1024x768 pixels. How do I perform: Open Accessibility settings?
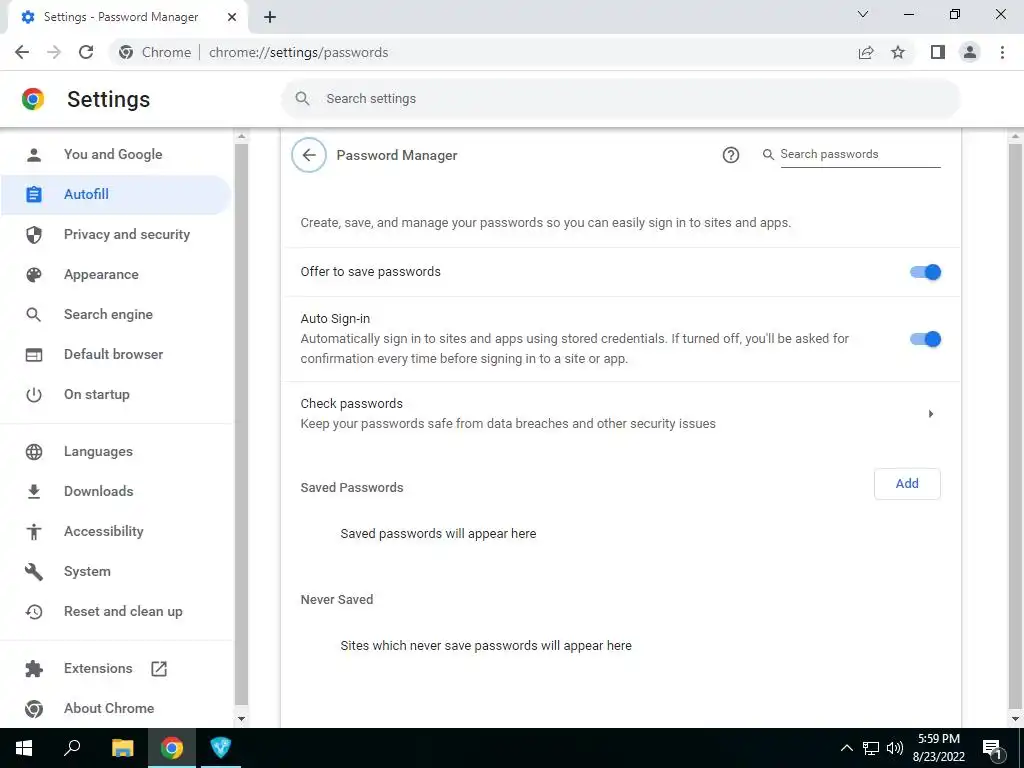pyautogui.click(x=116, y=531)
